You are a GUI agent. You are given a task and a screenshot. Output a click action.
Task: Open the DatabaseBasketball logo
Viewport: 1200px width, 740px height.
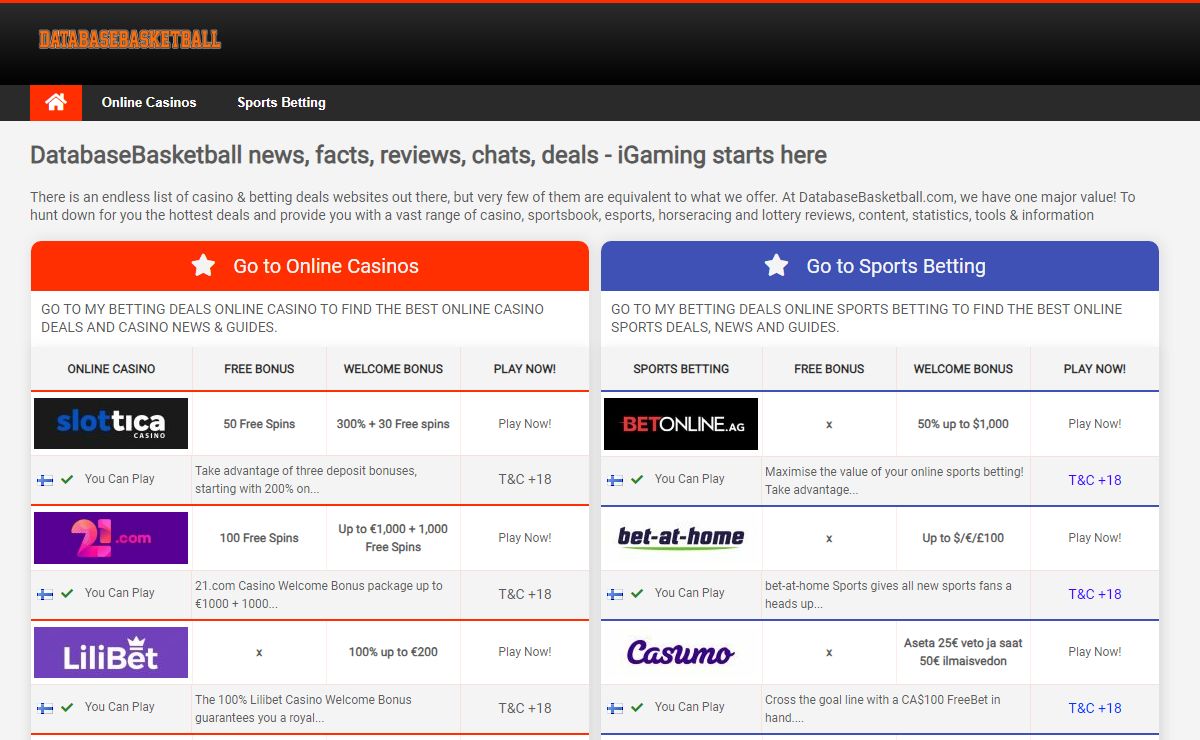(x=130, y=40)
